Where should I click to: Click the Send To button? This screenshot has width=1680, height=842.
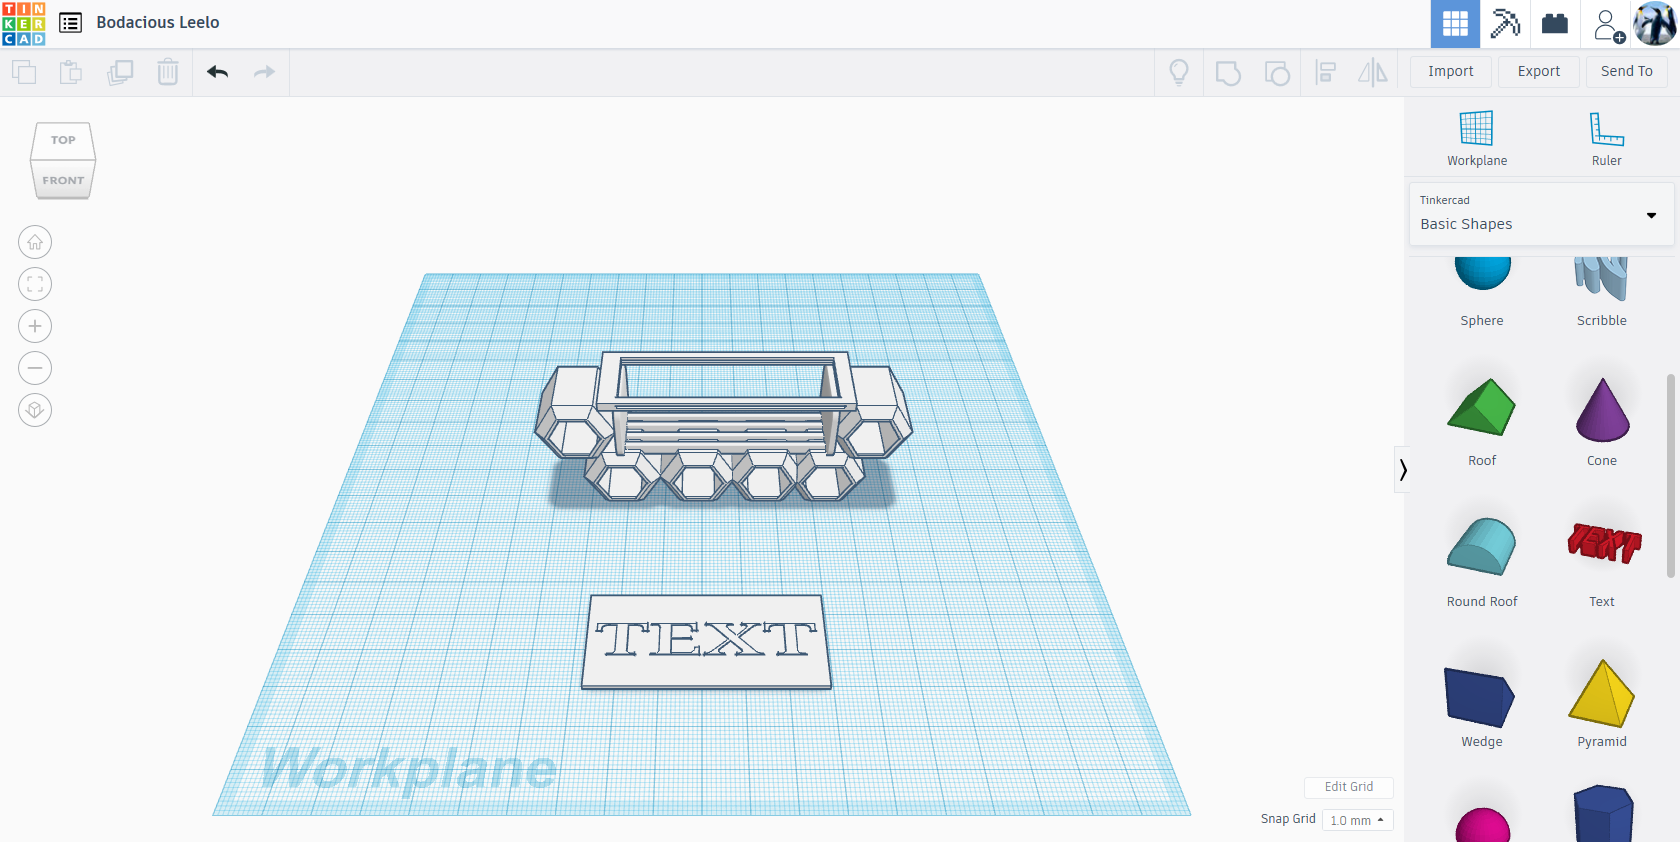tap(1627, 71)
